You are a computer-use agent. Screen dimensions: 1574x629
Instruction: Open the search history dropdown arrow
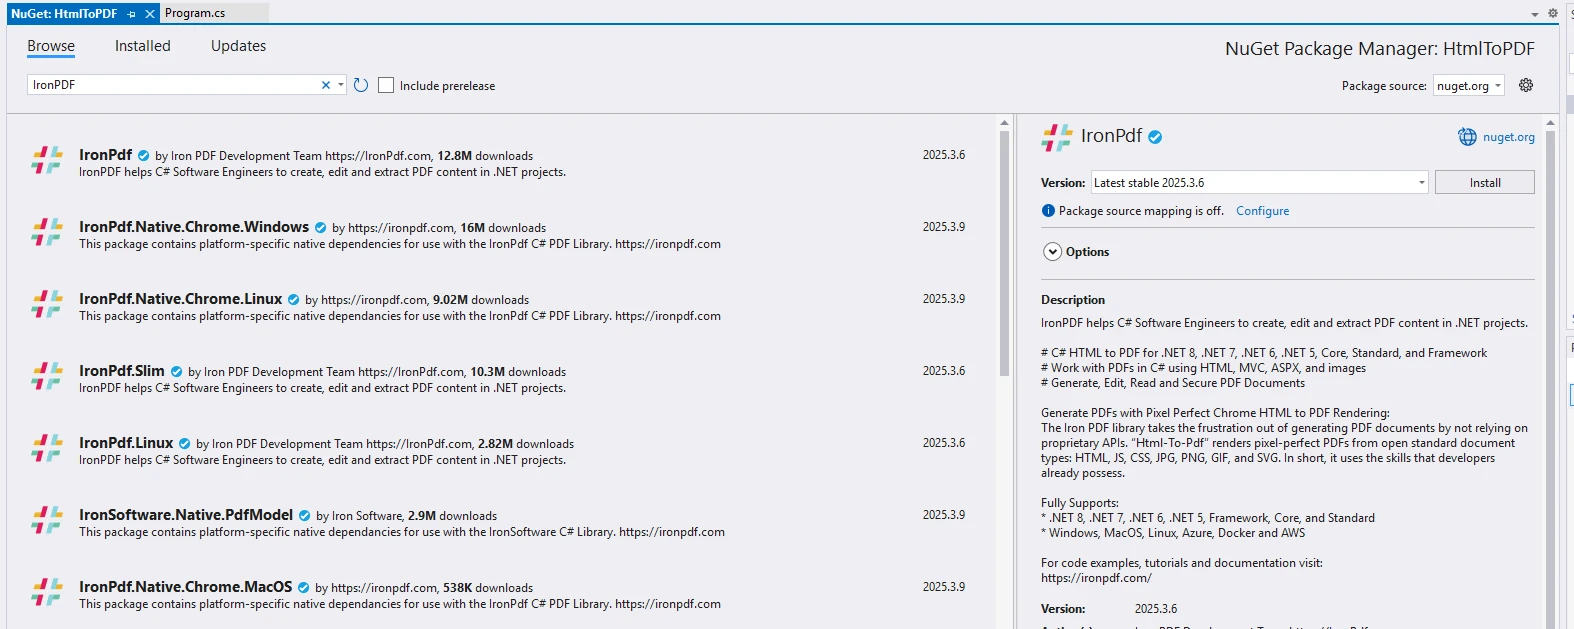(341, 85)
